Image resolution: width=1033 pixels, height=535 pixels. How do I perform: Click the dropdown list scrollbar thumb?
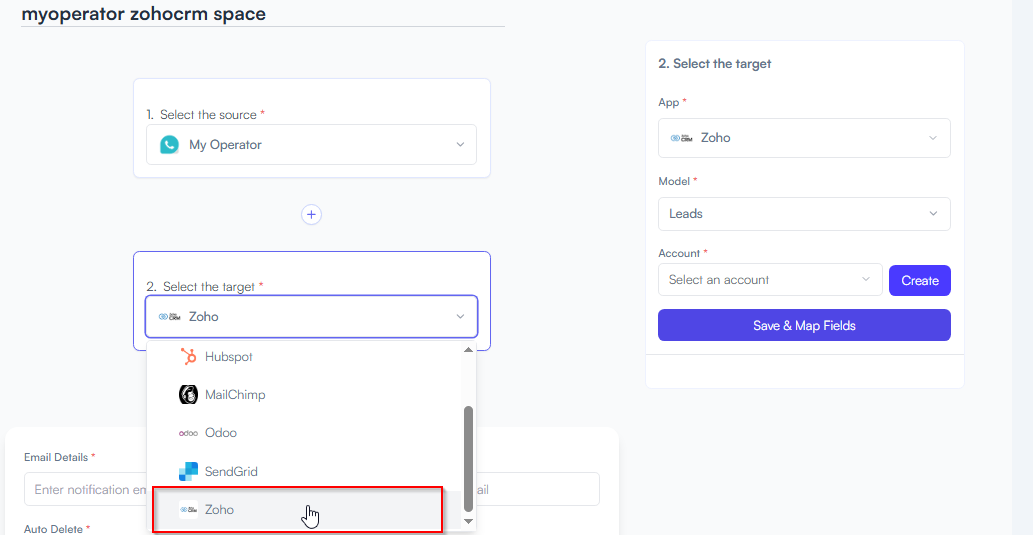pos(468,459)
